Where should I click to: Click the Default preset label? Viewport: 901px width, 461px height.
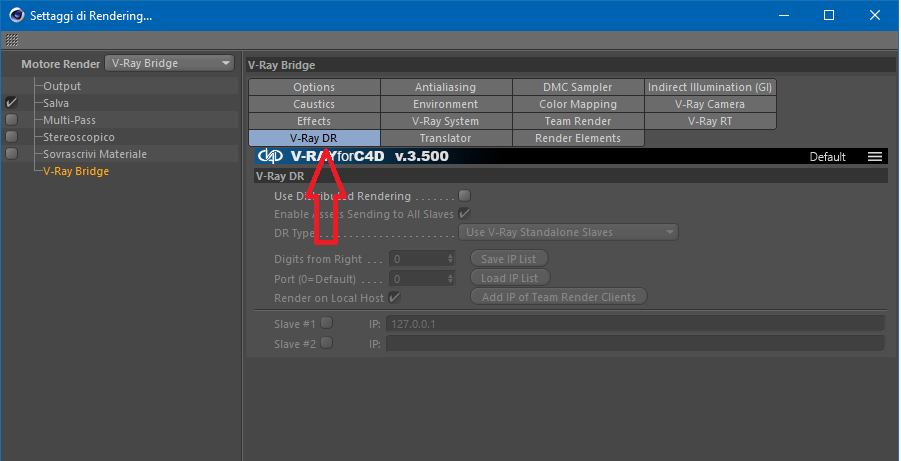tap(827, 157)
